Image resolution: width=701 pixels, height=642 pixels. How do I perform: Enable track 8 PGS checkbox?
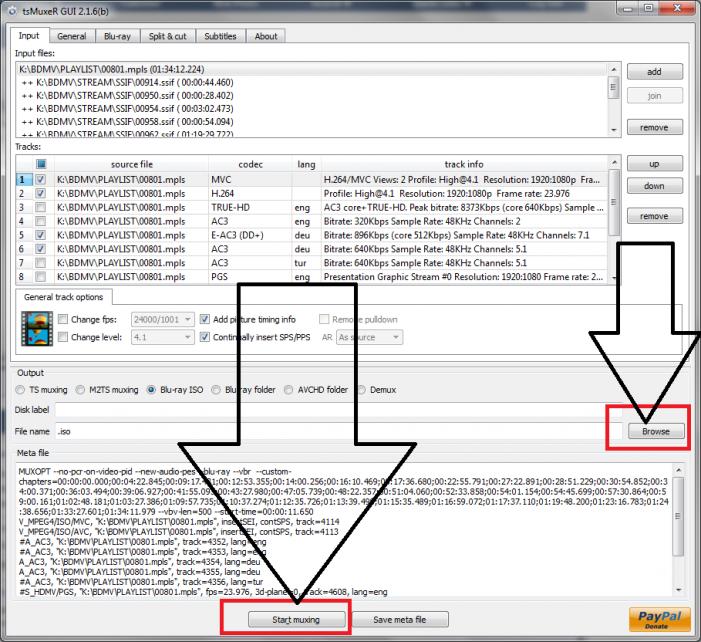tap(41, 277)
